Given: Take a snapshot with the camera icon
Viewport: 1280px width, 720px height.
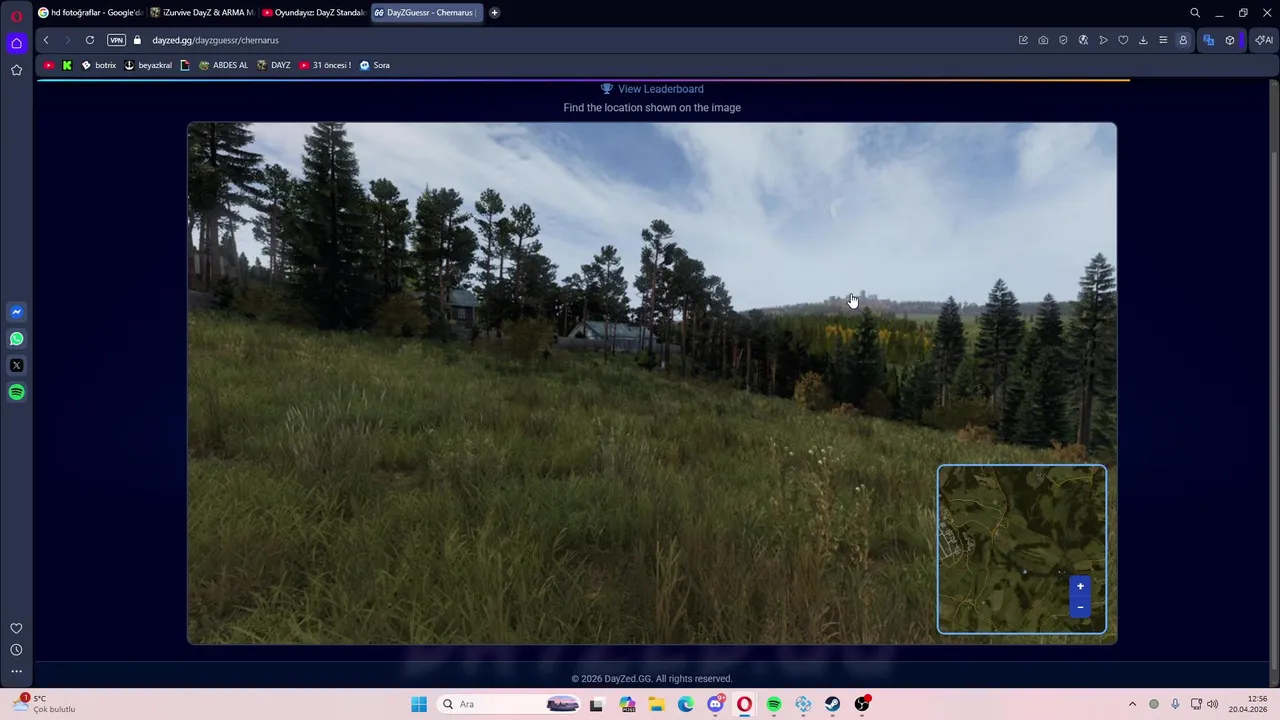Looking at the screenshot, I should pos(1043,40).
